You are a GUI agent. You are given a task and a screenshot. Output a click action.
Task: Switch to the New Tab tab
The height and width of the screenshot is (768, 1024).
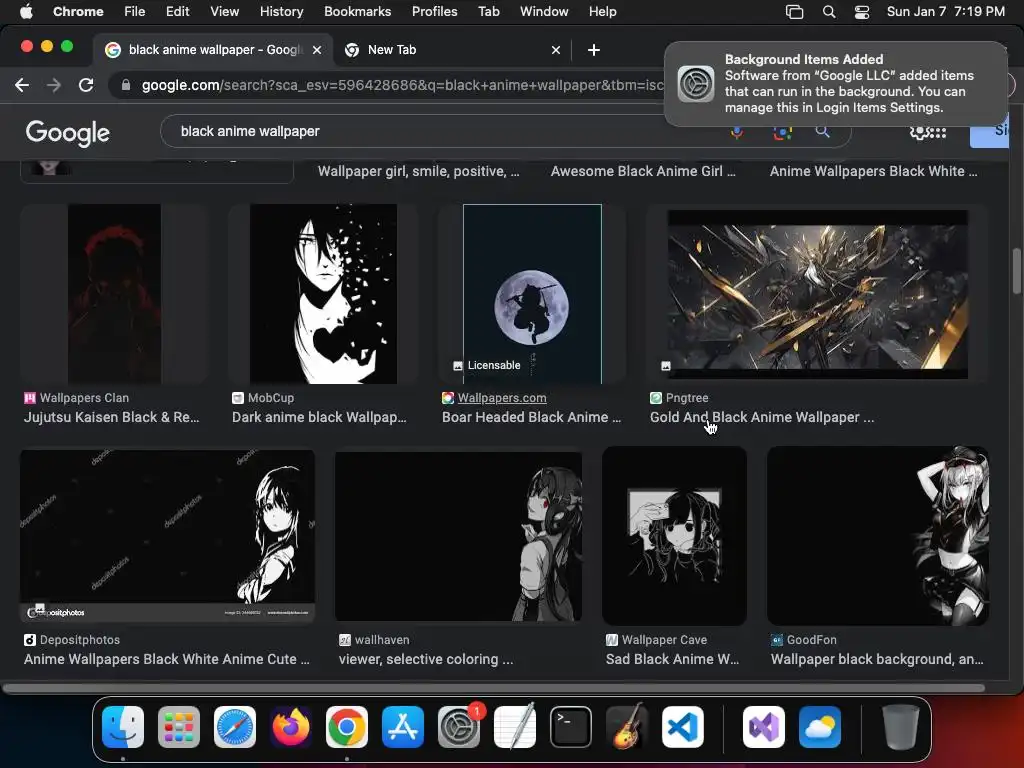tap(451, 50)
